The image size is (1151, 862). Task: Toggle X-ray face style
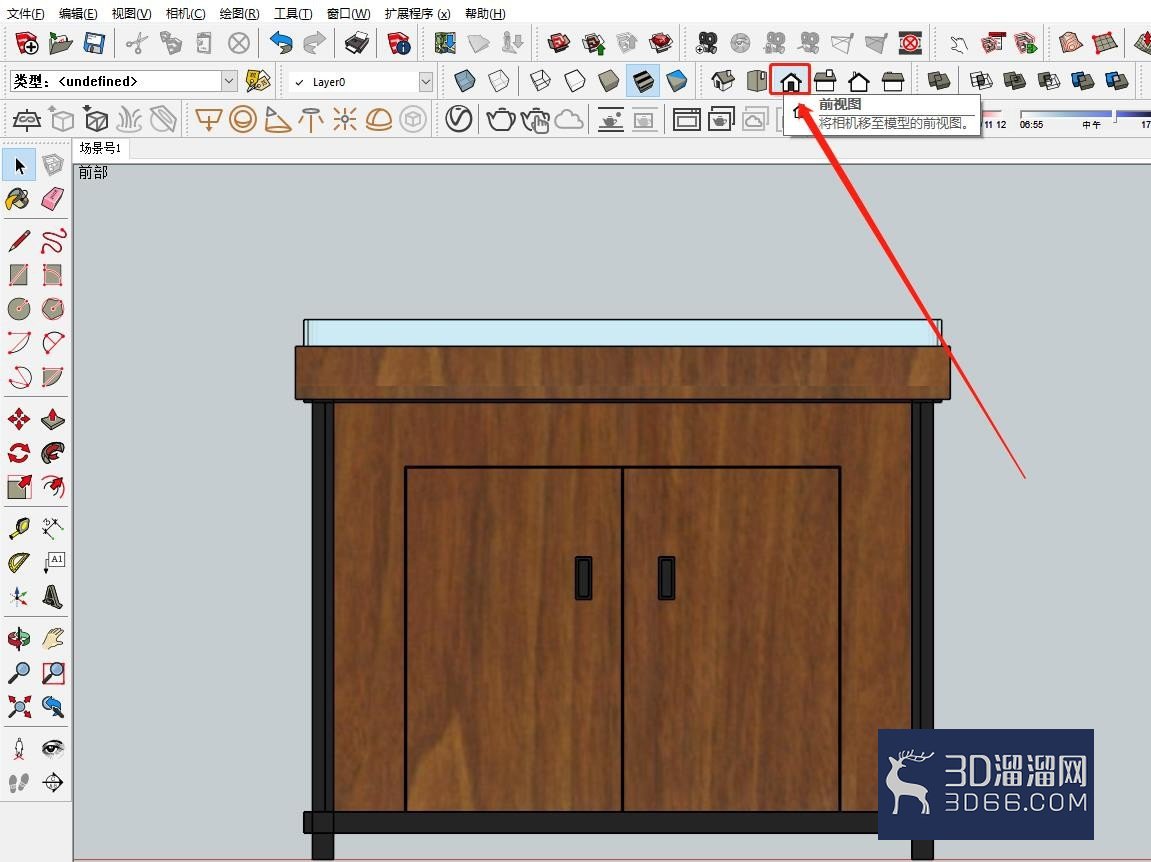(x=464, y=80)
